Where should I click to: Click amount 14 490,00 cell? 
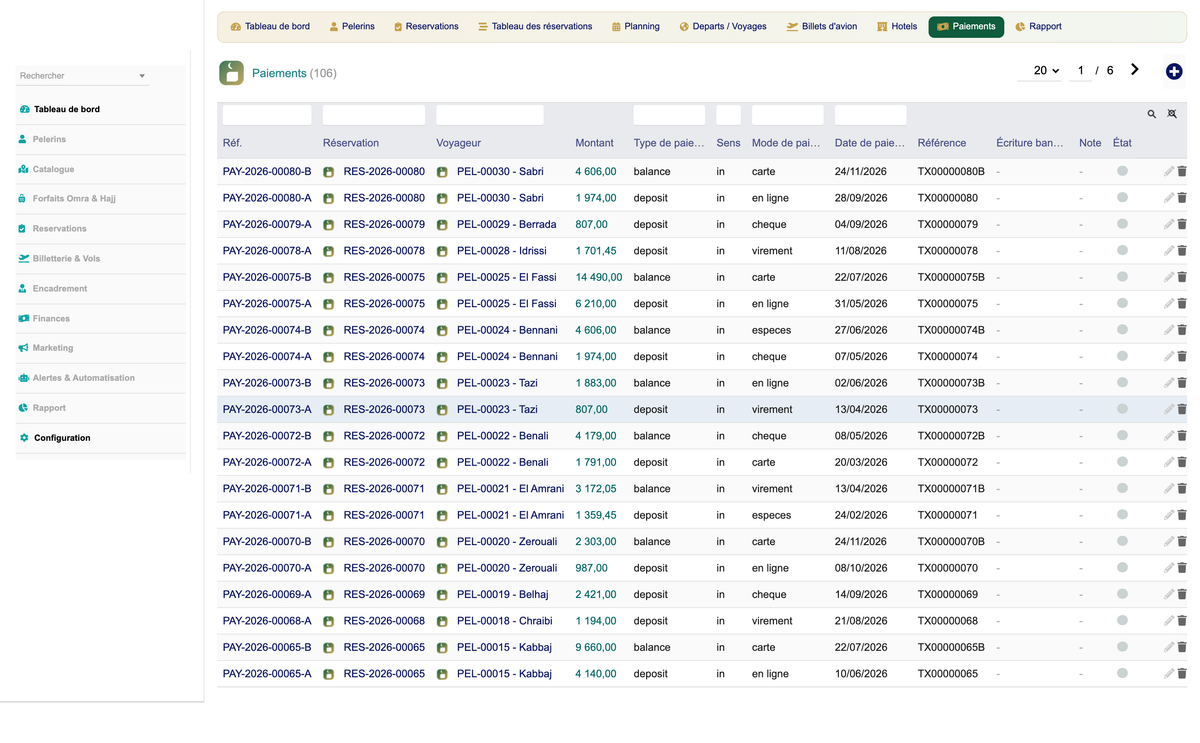pyautogui.click(x=599, y=277)
